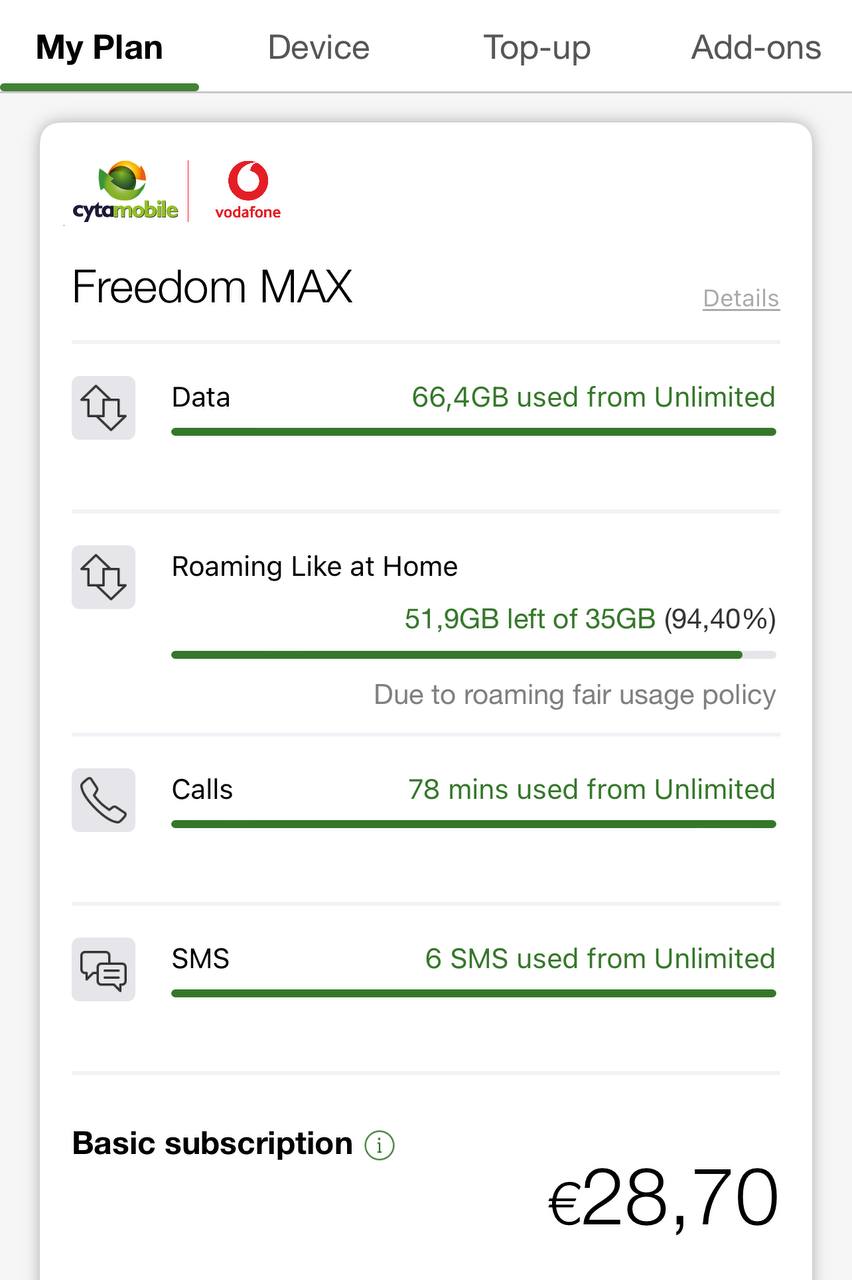Select the Add-ons tab
This screenshot has width=852, height=1280.
tap(756, 47)
